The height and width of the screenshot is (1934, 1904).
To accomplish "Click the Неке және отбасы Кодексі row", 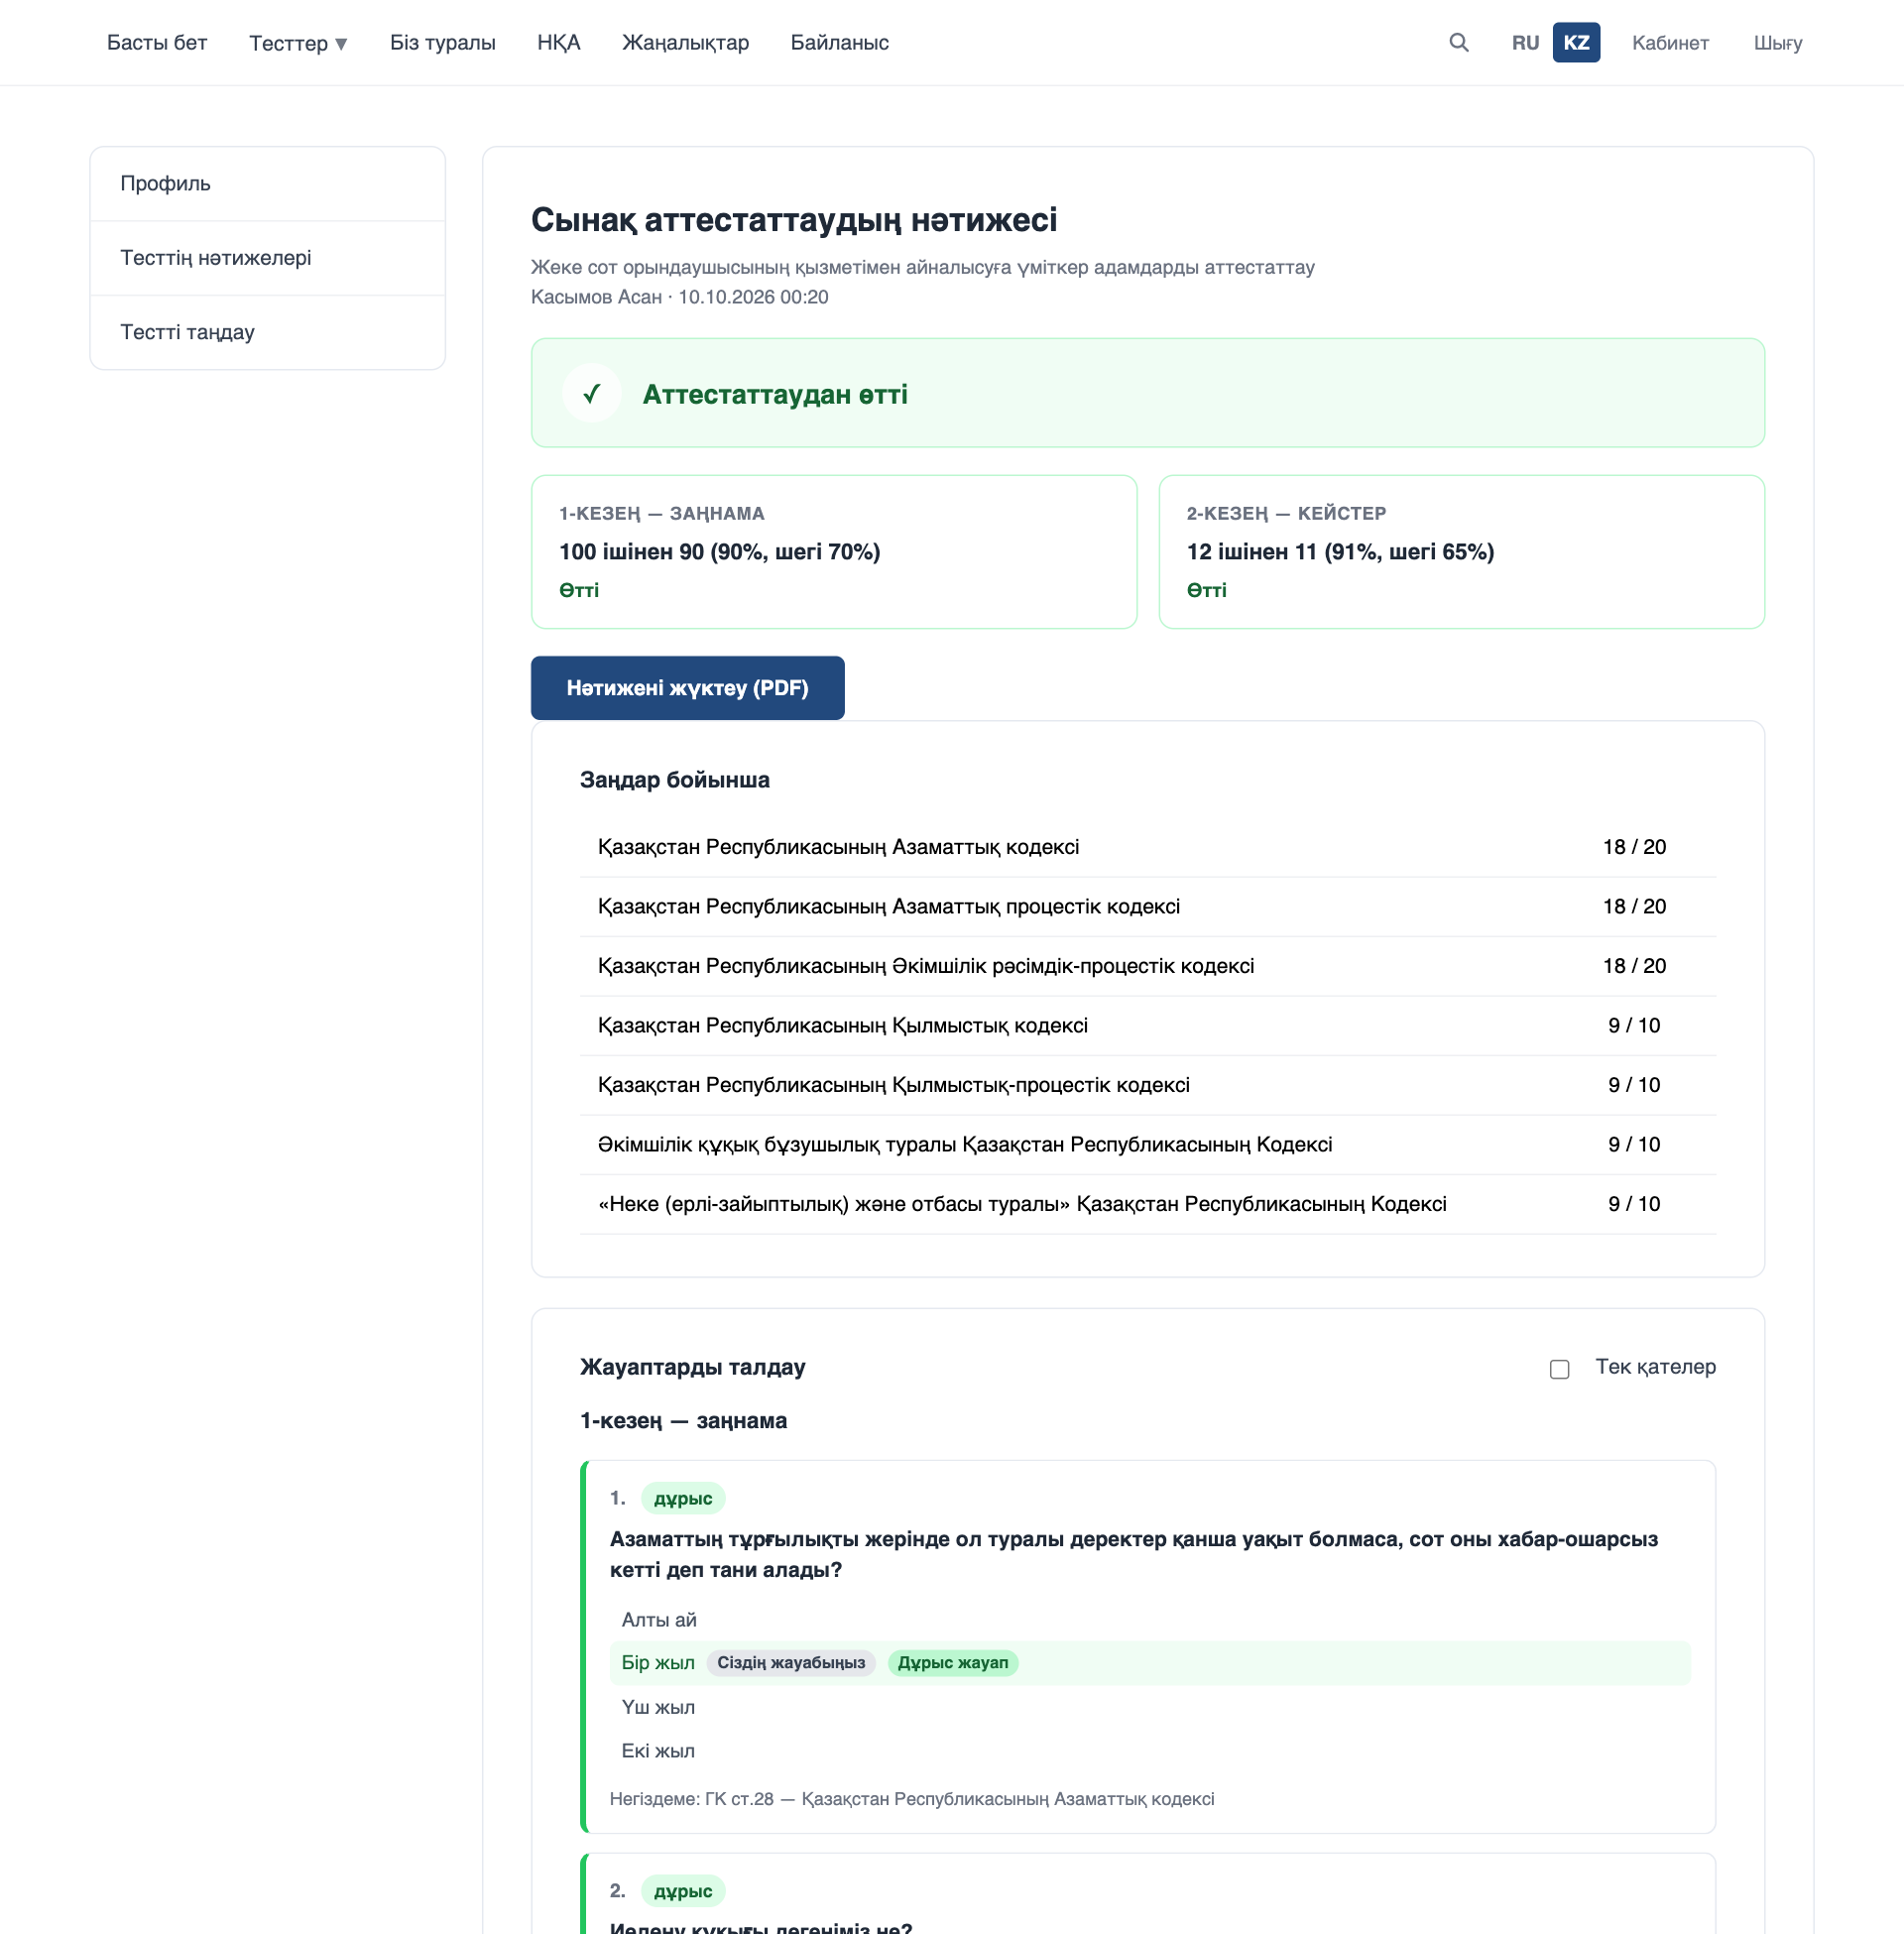I will click(x=1147, y=1203).
